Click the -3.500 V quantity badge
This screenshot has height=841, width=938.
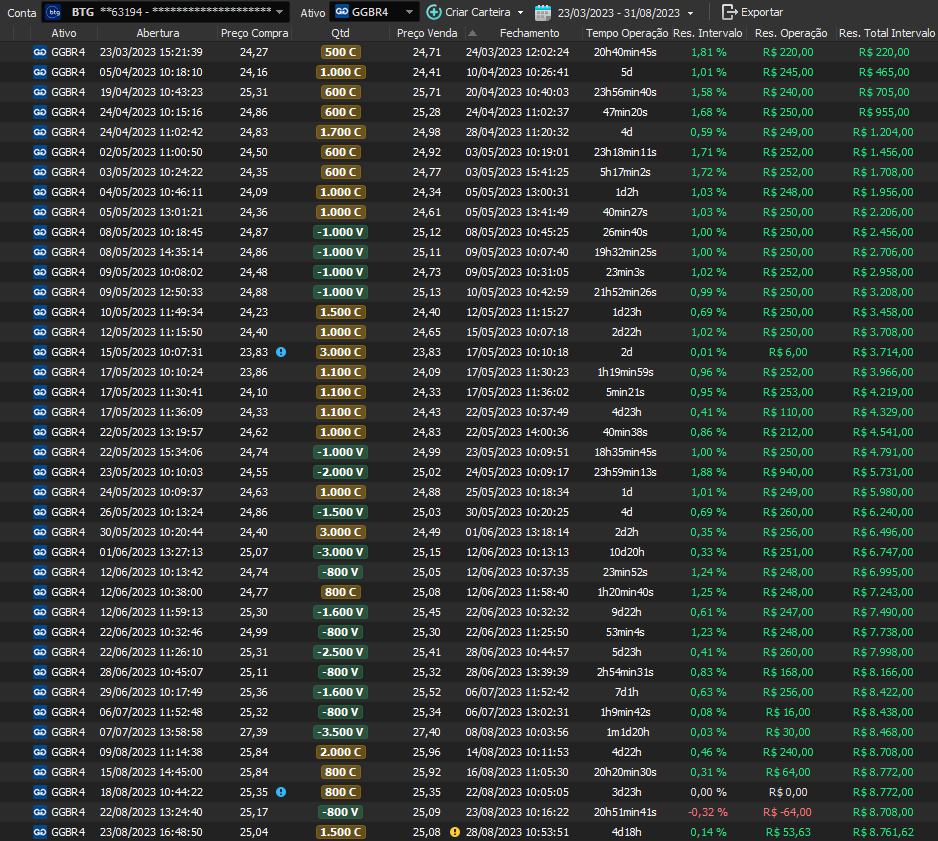point(340,732)
